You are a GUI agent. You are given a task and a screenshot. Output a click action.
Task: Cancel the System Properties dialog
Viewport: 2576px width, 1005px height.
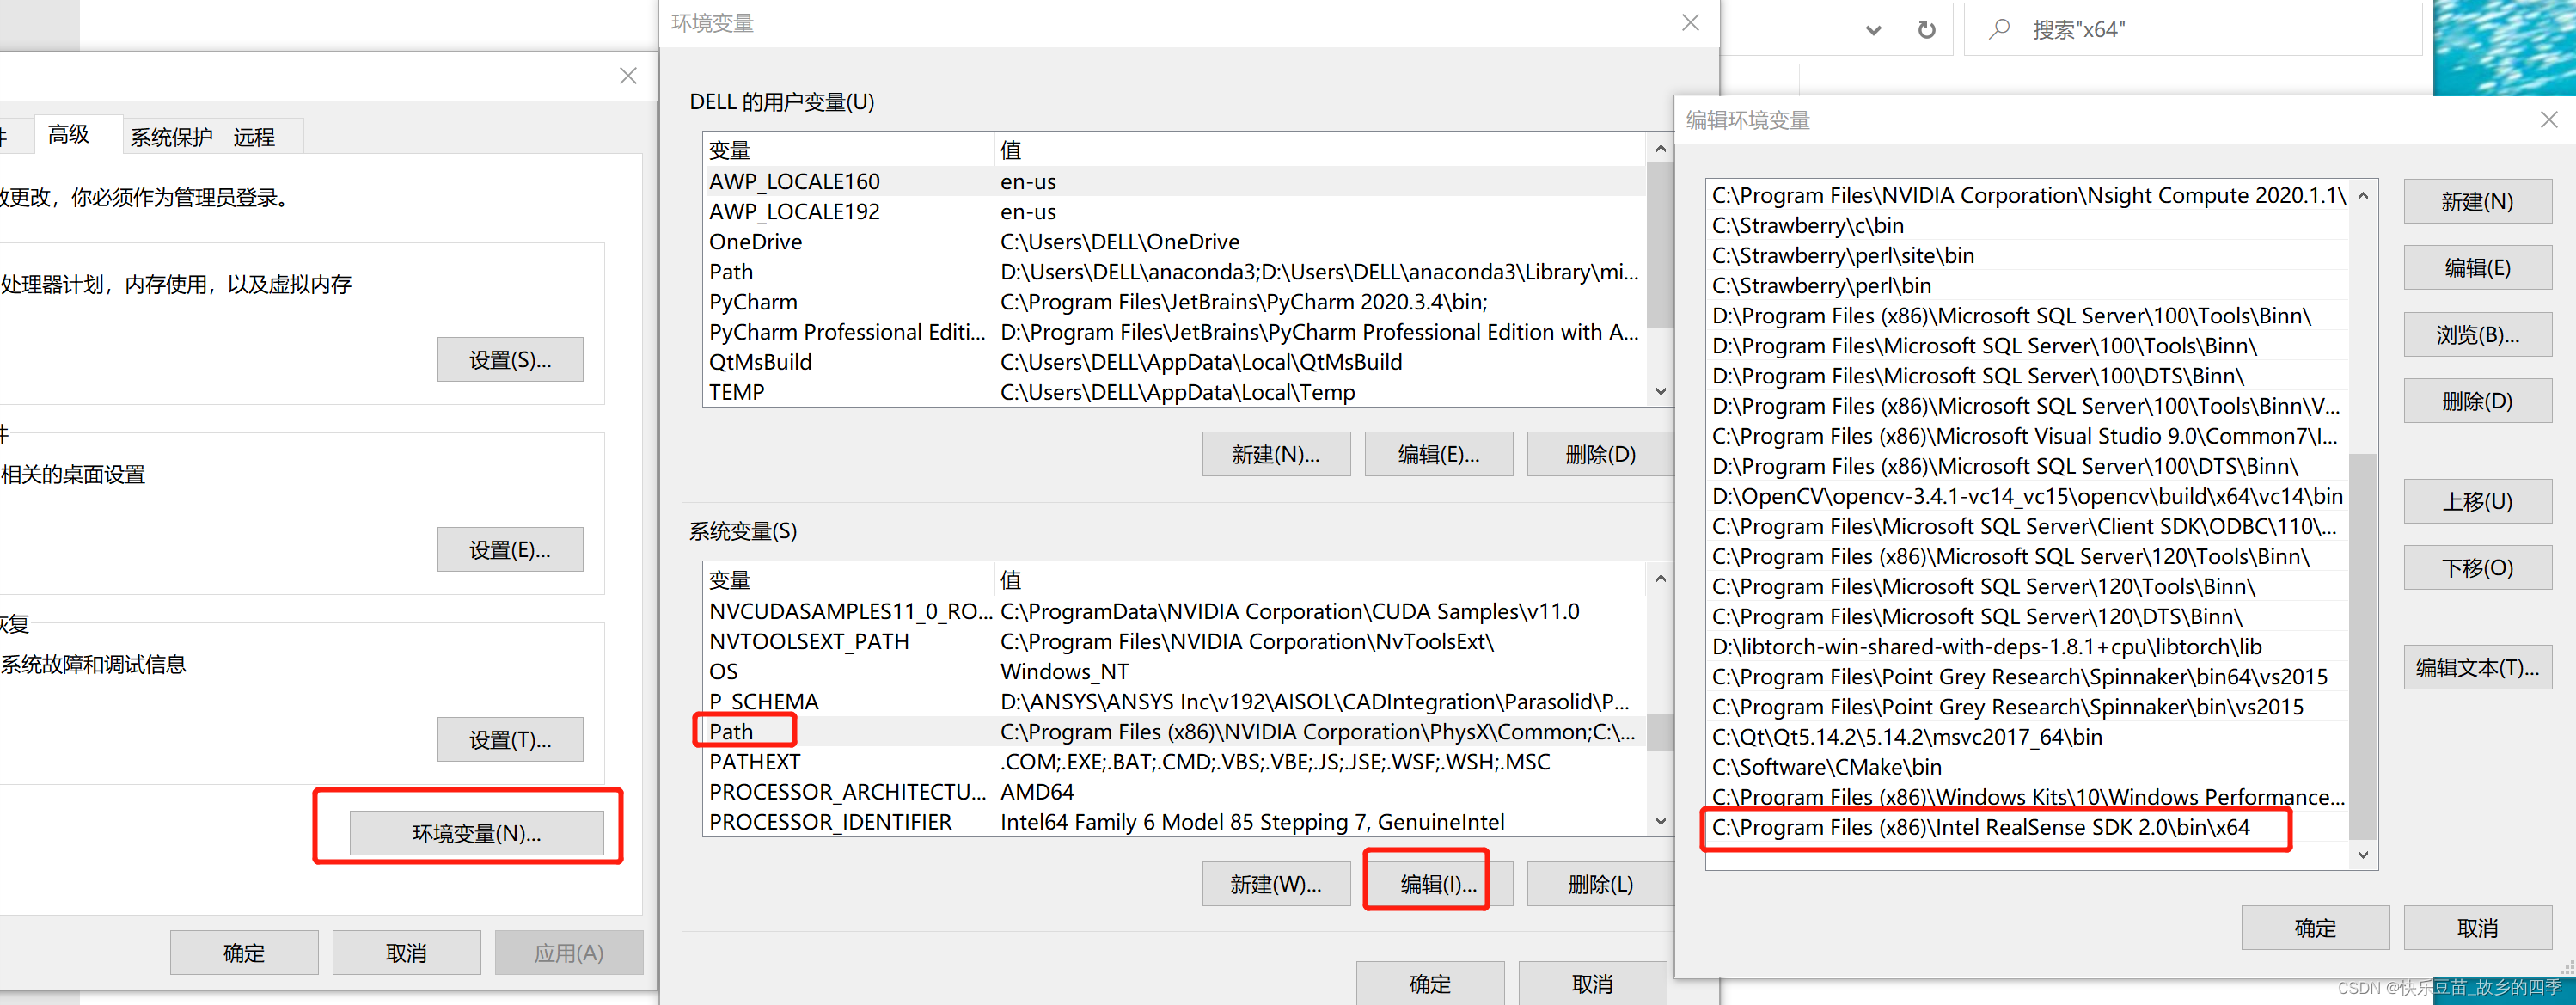pos(406,953)
